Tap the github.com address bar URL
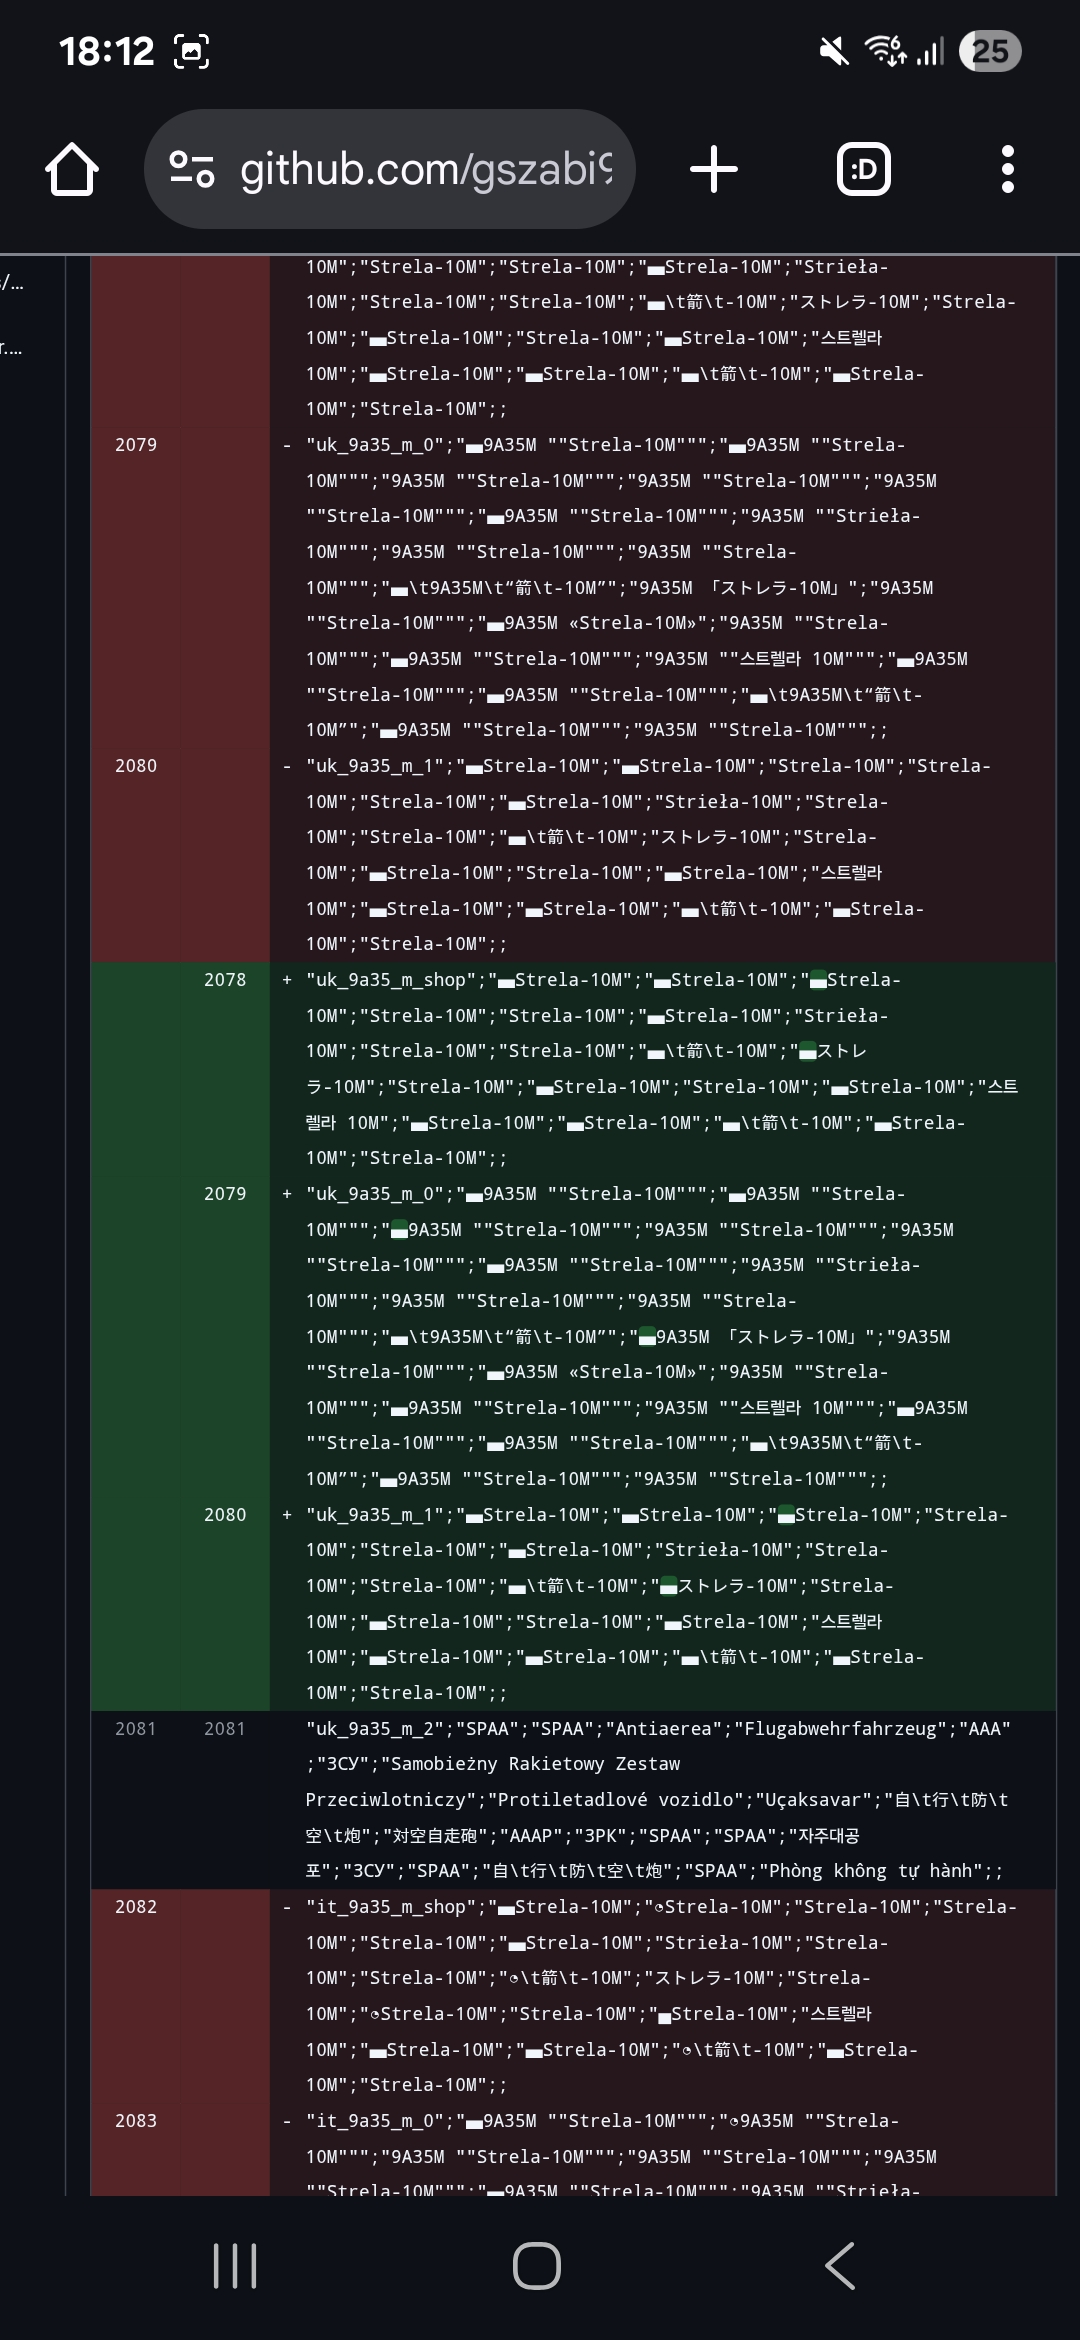This screenshot has width=1080, height=2340. pos(426,169)
